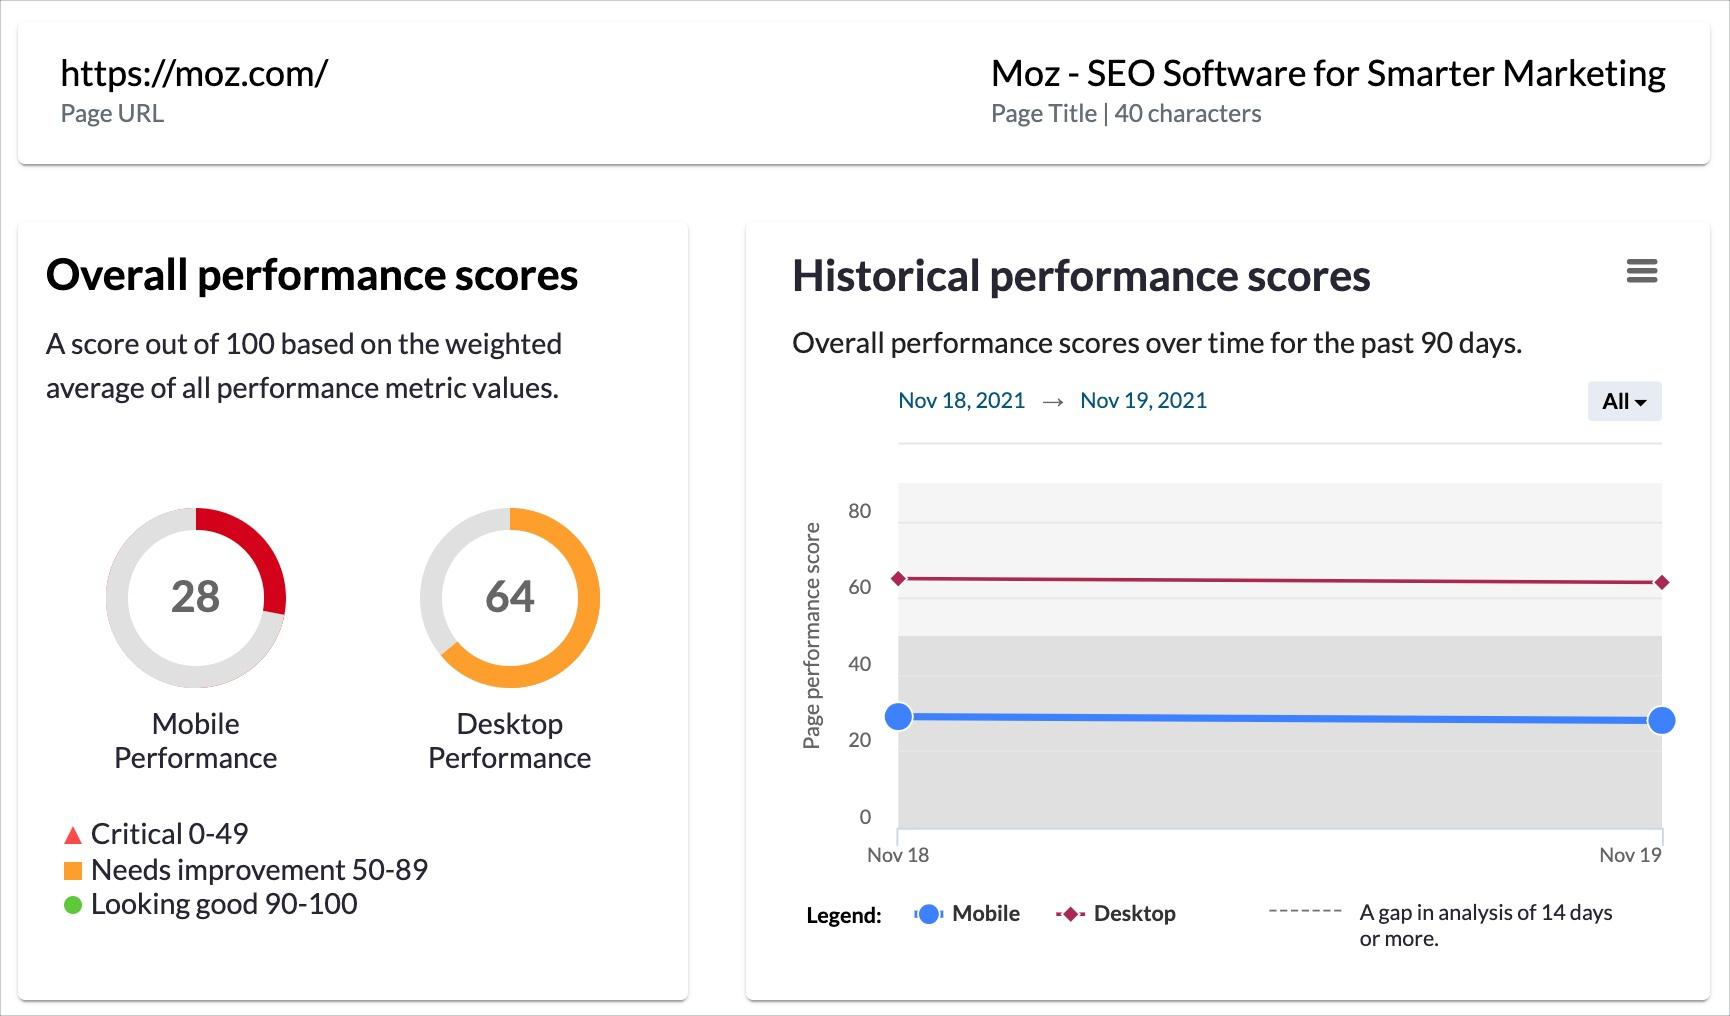Image resolution: width=1730 pixels, height=1016 pixels.
Task: Select the Historical performance scores section header
Action: click(x=1081, y=277)
